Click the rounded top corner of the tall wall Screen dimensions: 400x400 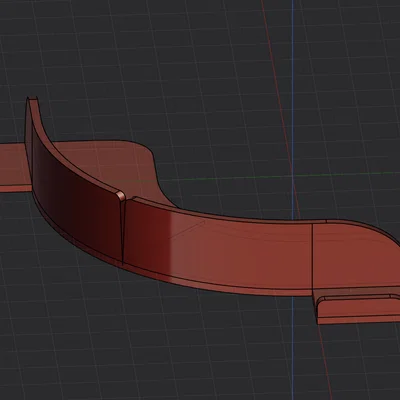click(x=121, y=195)
